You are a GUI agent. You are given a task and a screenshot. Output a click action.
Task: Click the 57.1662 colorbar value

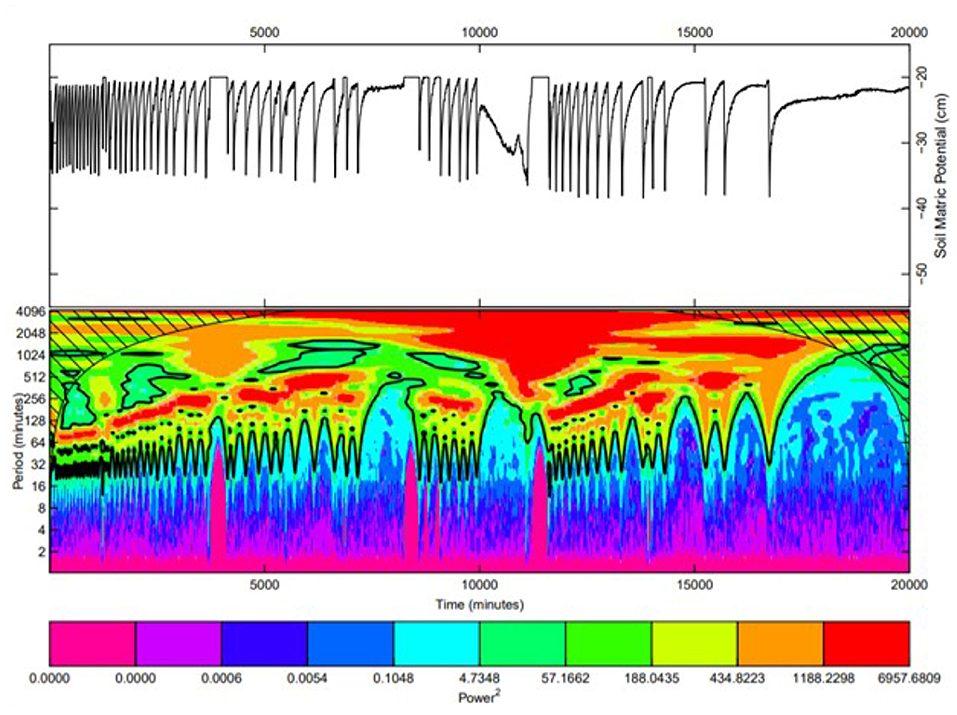(x=565, y=678)
